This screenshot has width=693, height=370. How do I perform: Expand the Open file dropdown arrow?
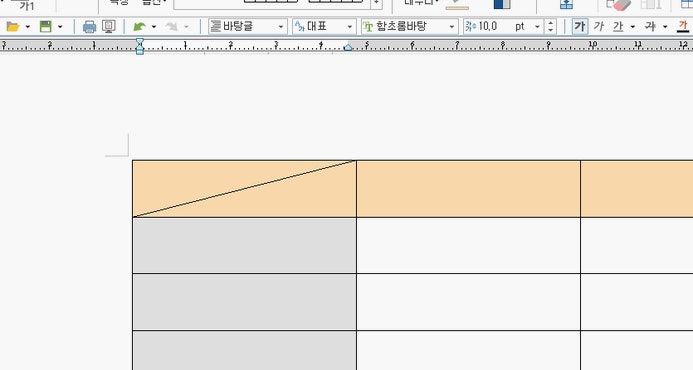coord(27,27)
